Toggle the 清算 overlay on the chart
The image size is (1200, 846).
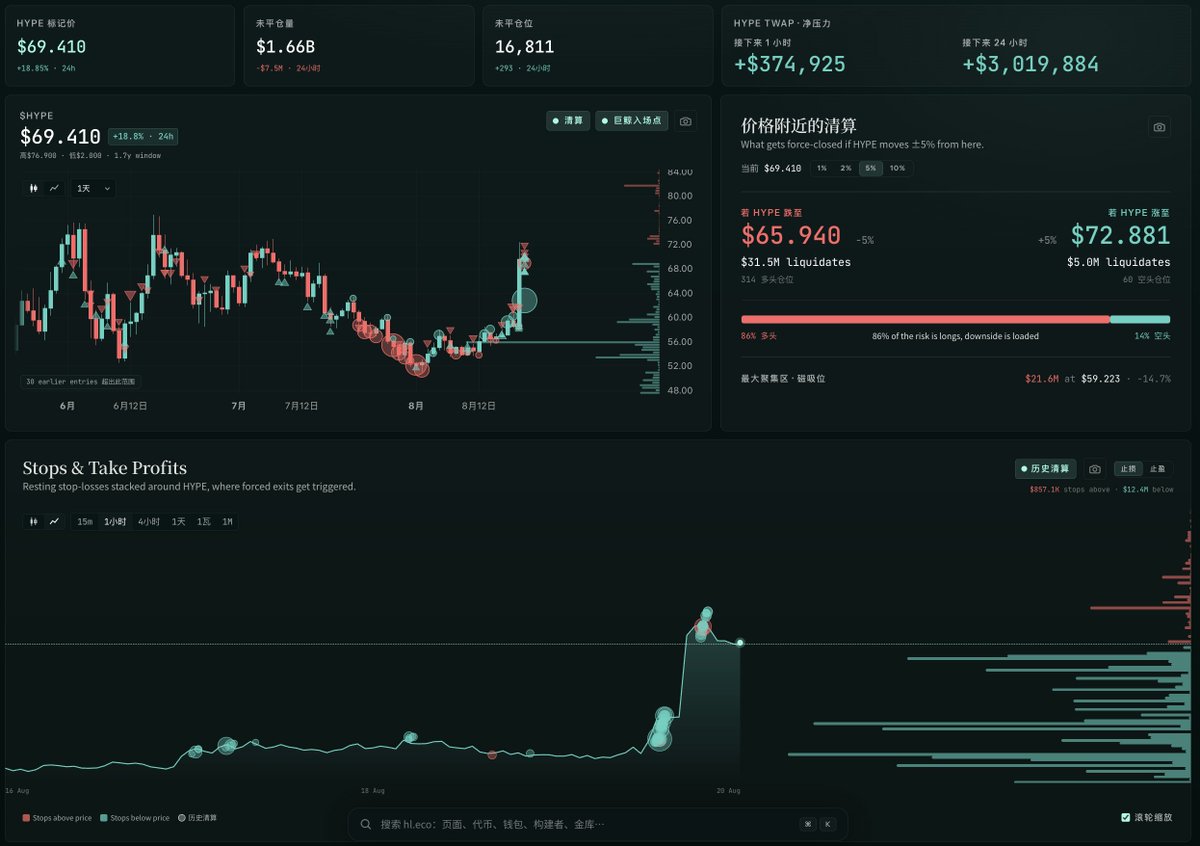coord(568,121)
